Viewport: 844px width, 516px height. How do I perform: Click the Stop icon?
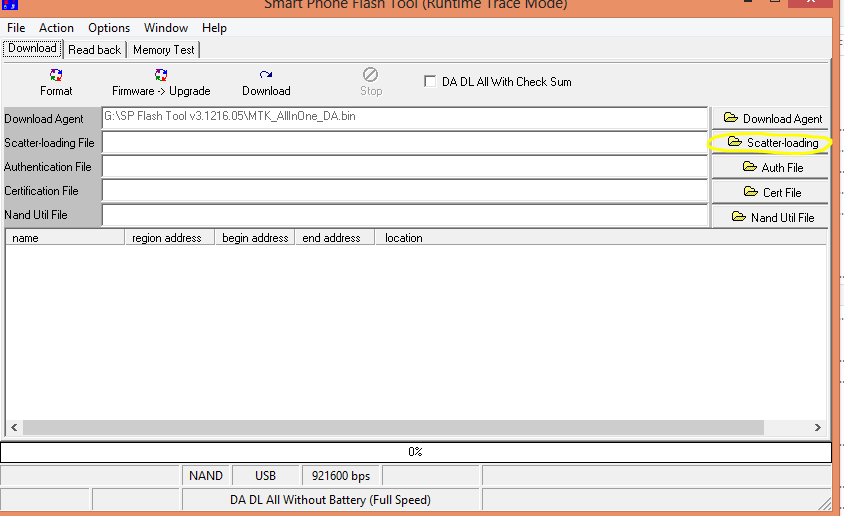(x=370, y=74)
